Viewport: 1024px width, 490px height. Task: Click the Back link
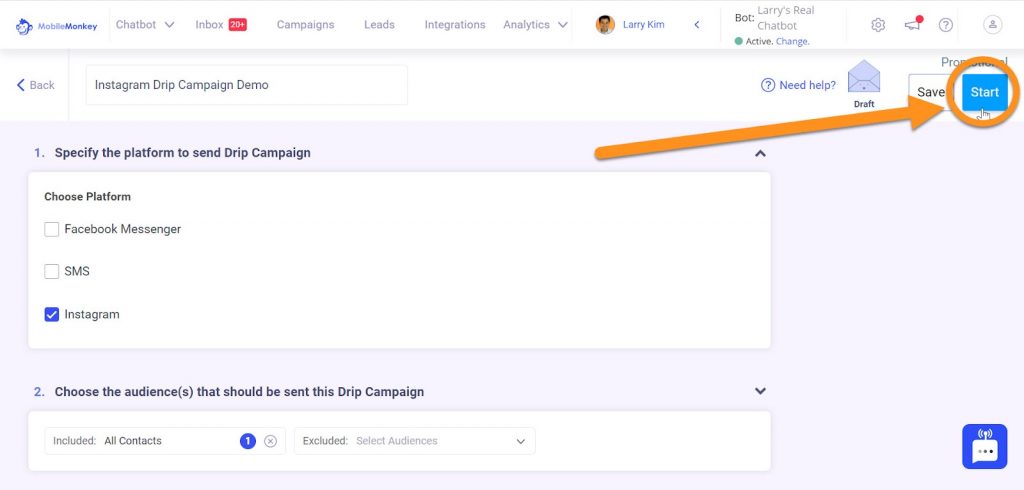35,85
